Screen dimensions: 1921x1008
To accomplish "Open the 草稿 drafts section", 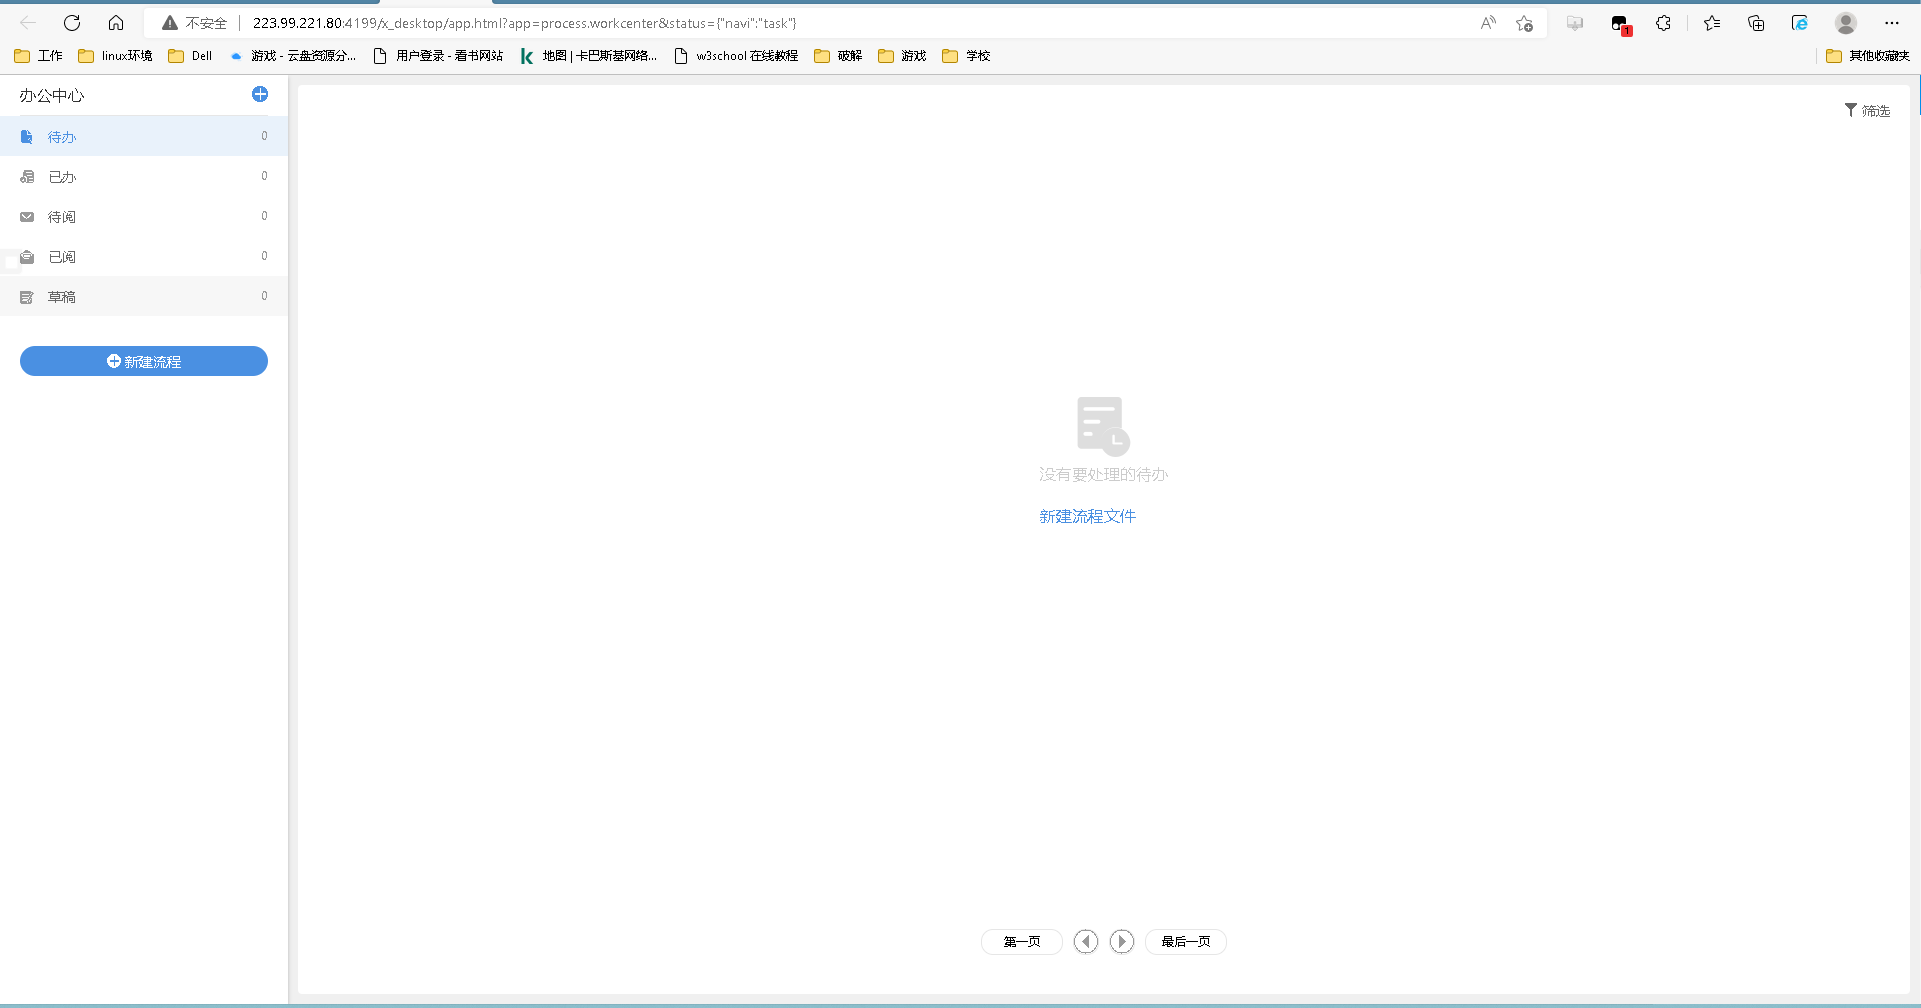I will (61, 296).
